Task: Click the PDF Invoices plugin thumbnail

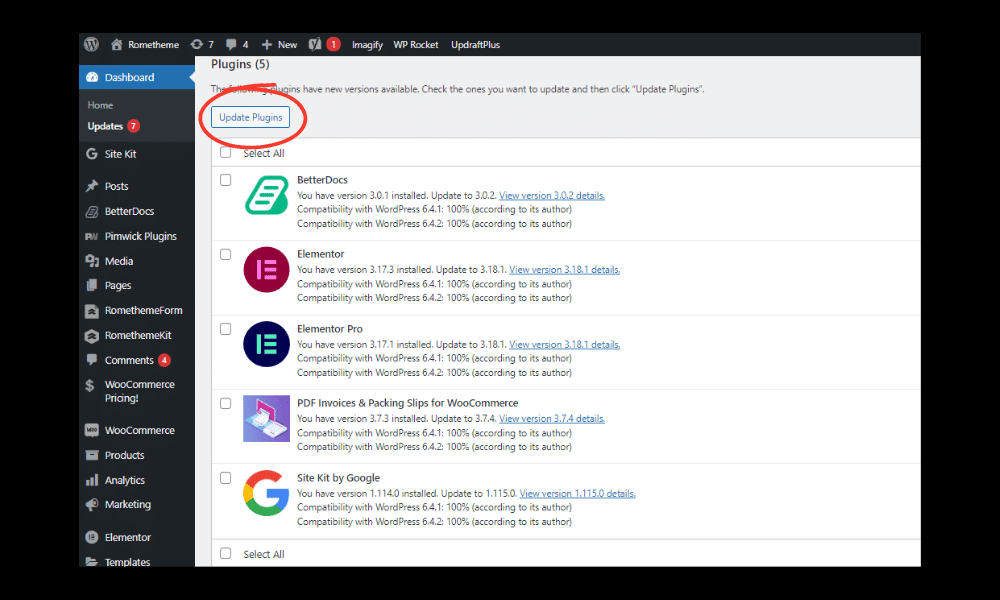Action: point(267,419)
